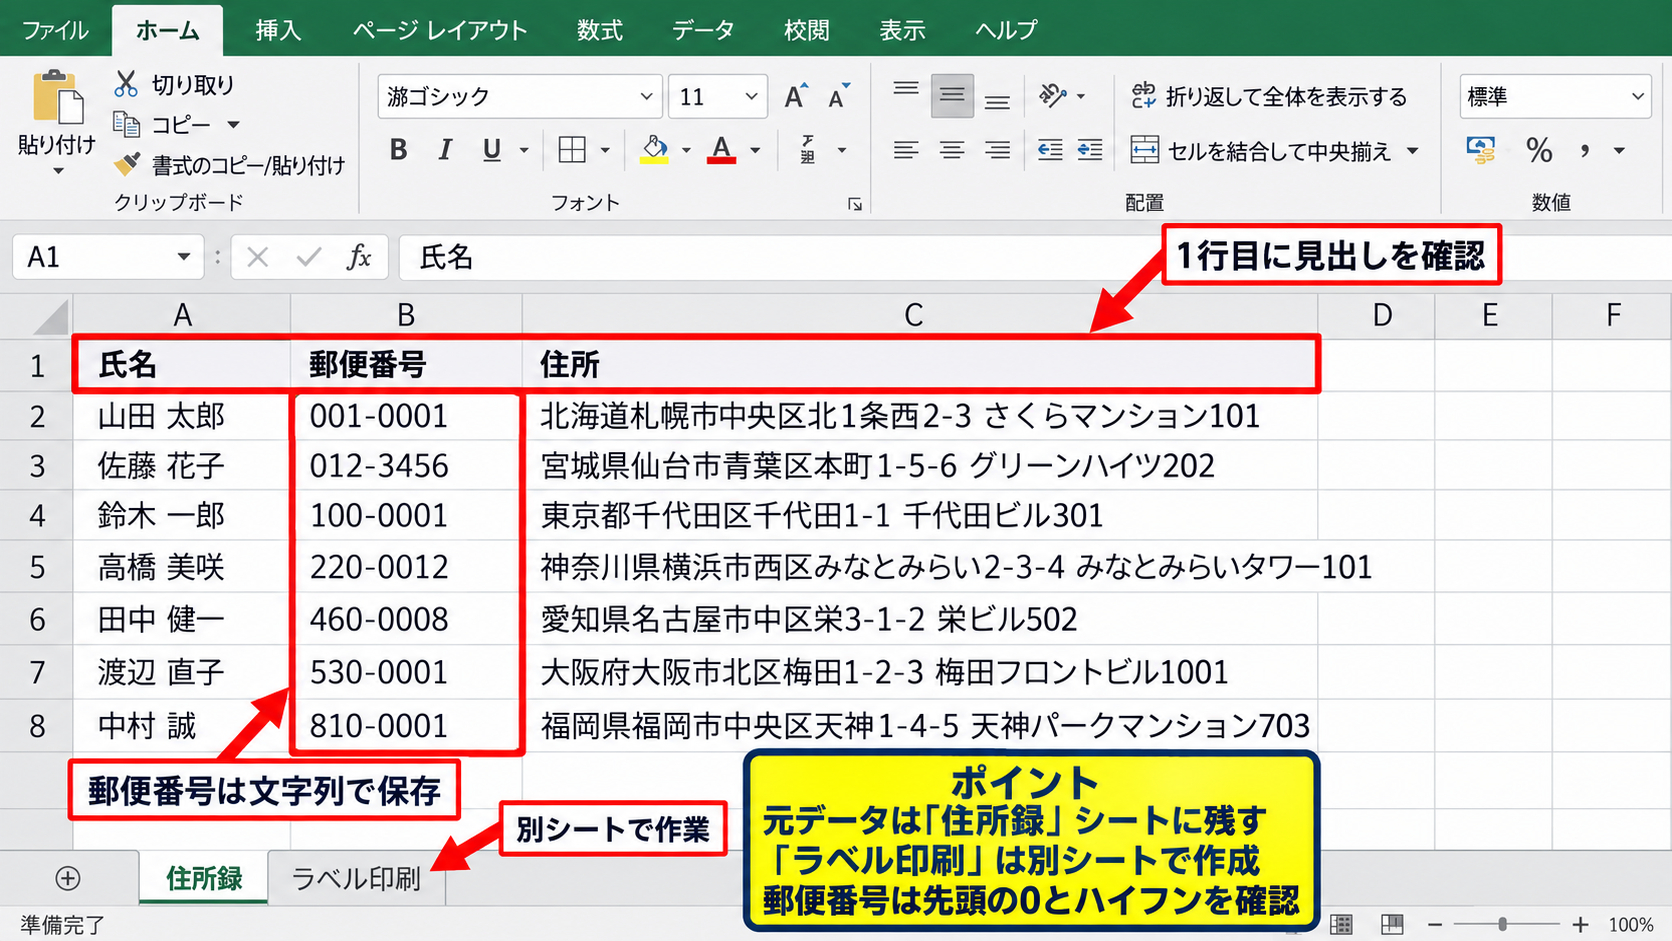Image resolution: width=1672 pixels, height=941 pixels.
Task: Adjust the zoom slider handle in status bar
Action: 1502,924
